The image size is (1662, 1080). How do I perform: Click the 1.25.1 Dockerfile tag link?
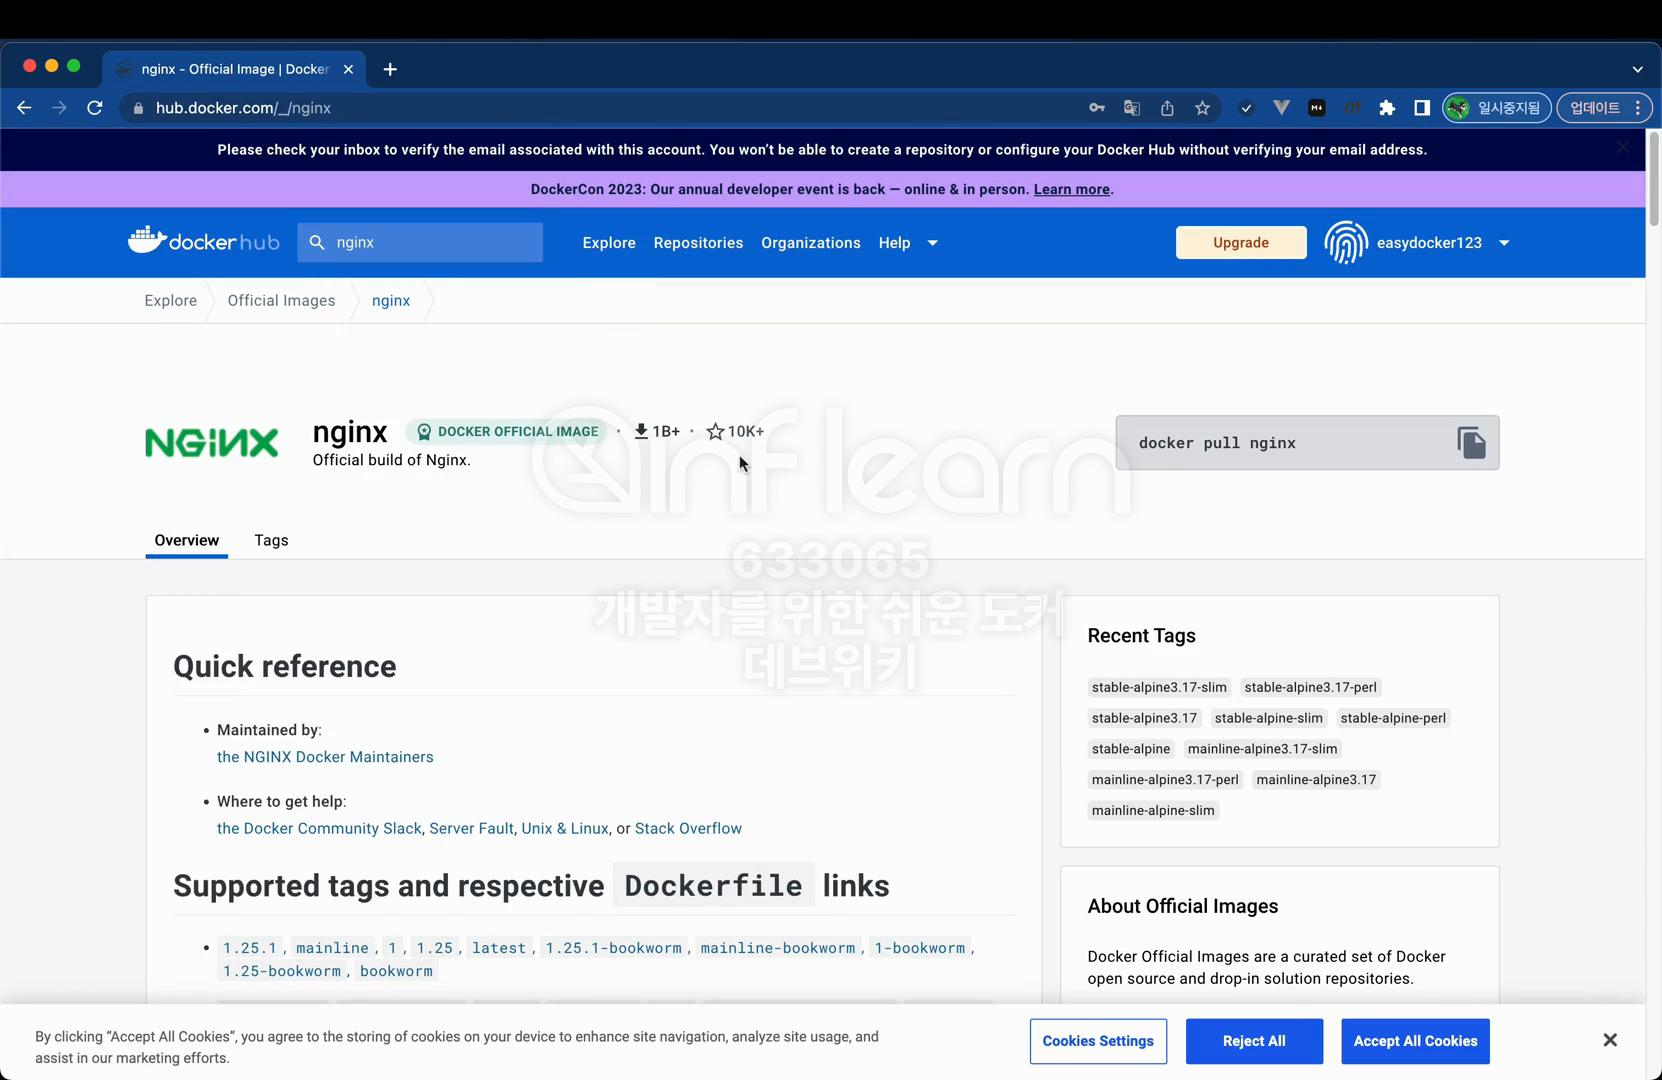tap(250, 948)
